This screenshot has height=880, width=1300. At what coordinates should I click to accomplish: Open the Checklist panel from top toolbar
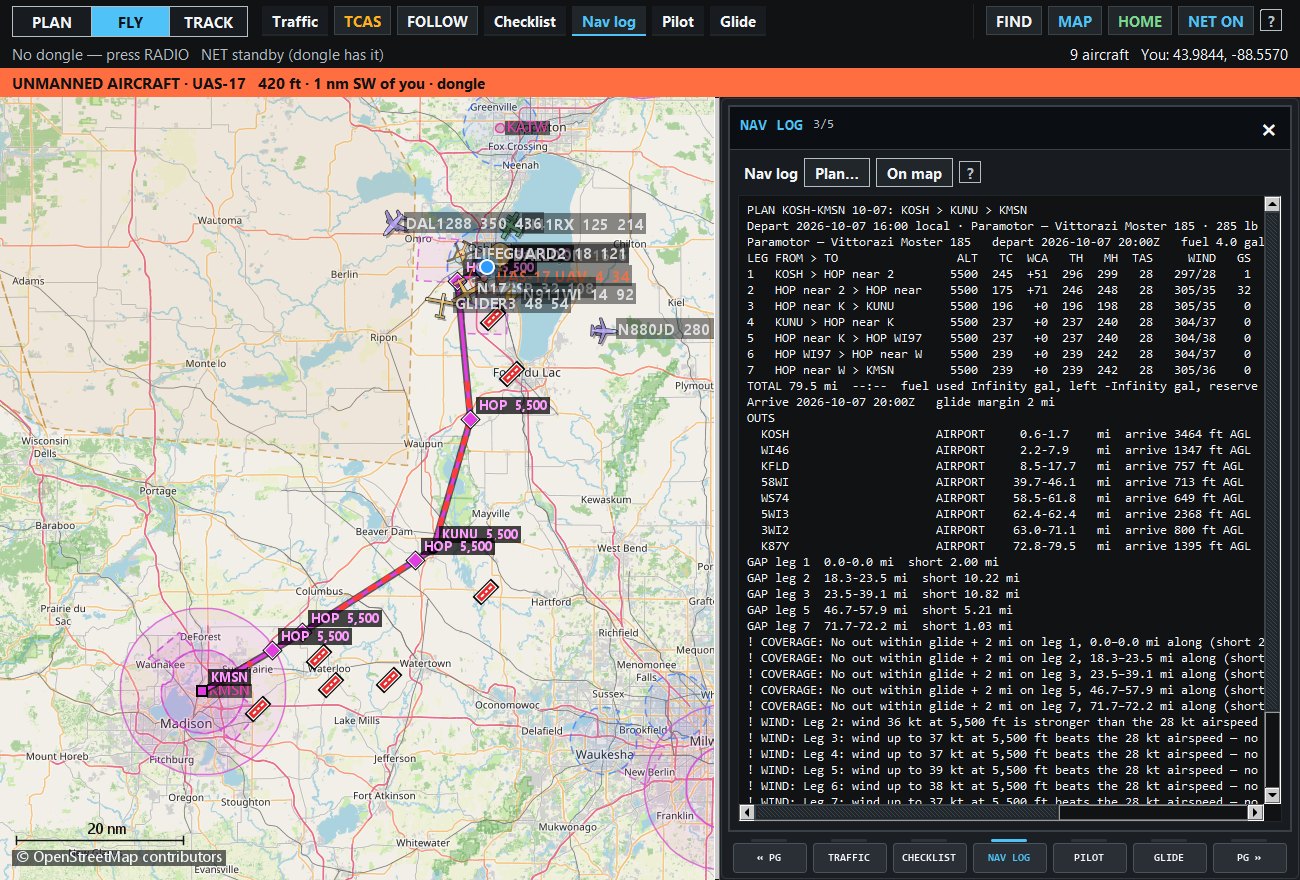[x=525, y=21]
